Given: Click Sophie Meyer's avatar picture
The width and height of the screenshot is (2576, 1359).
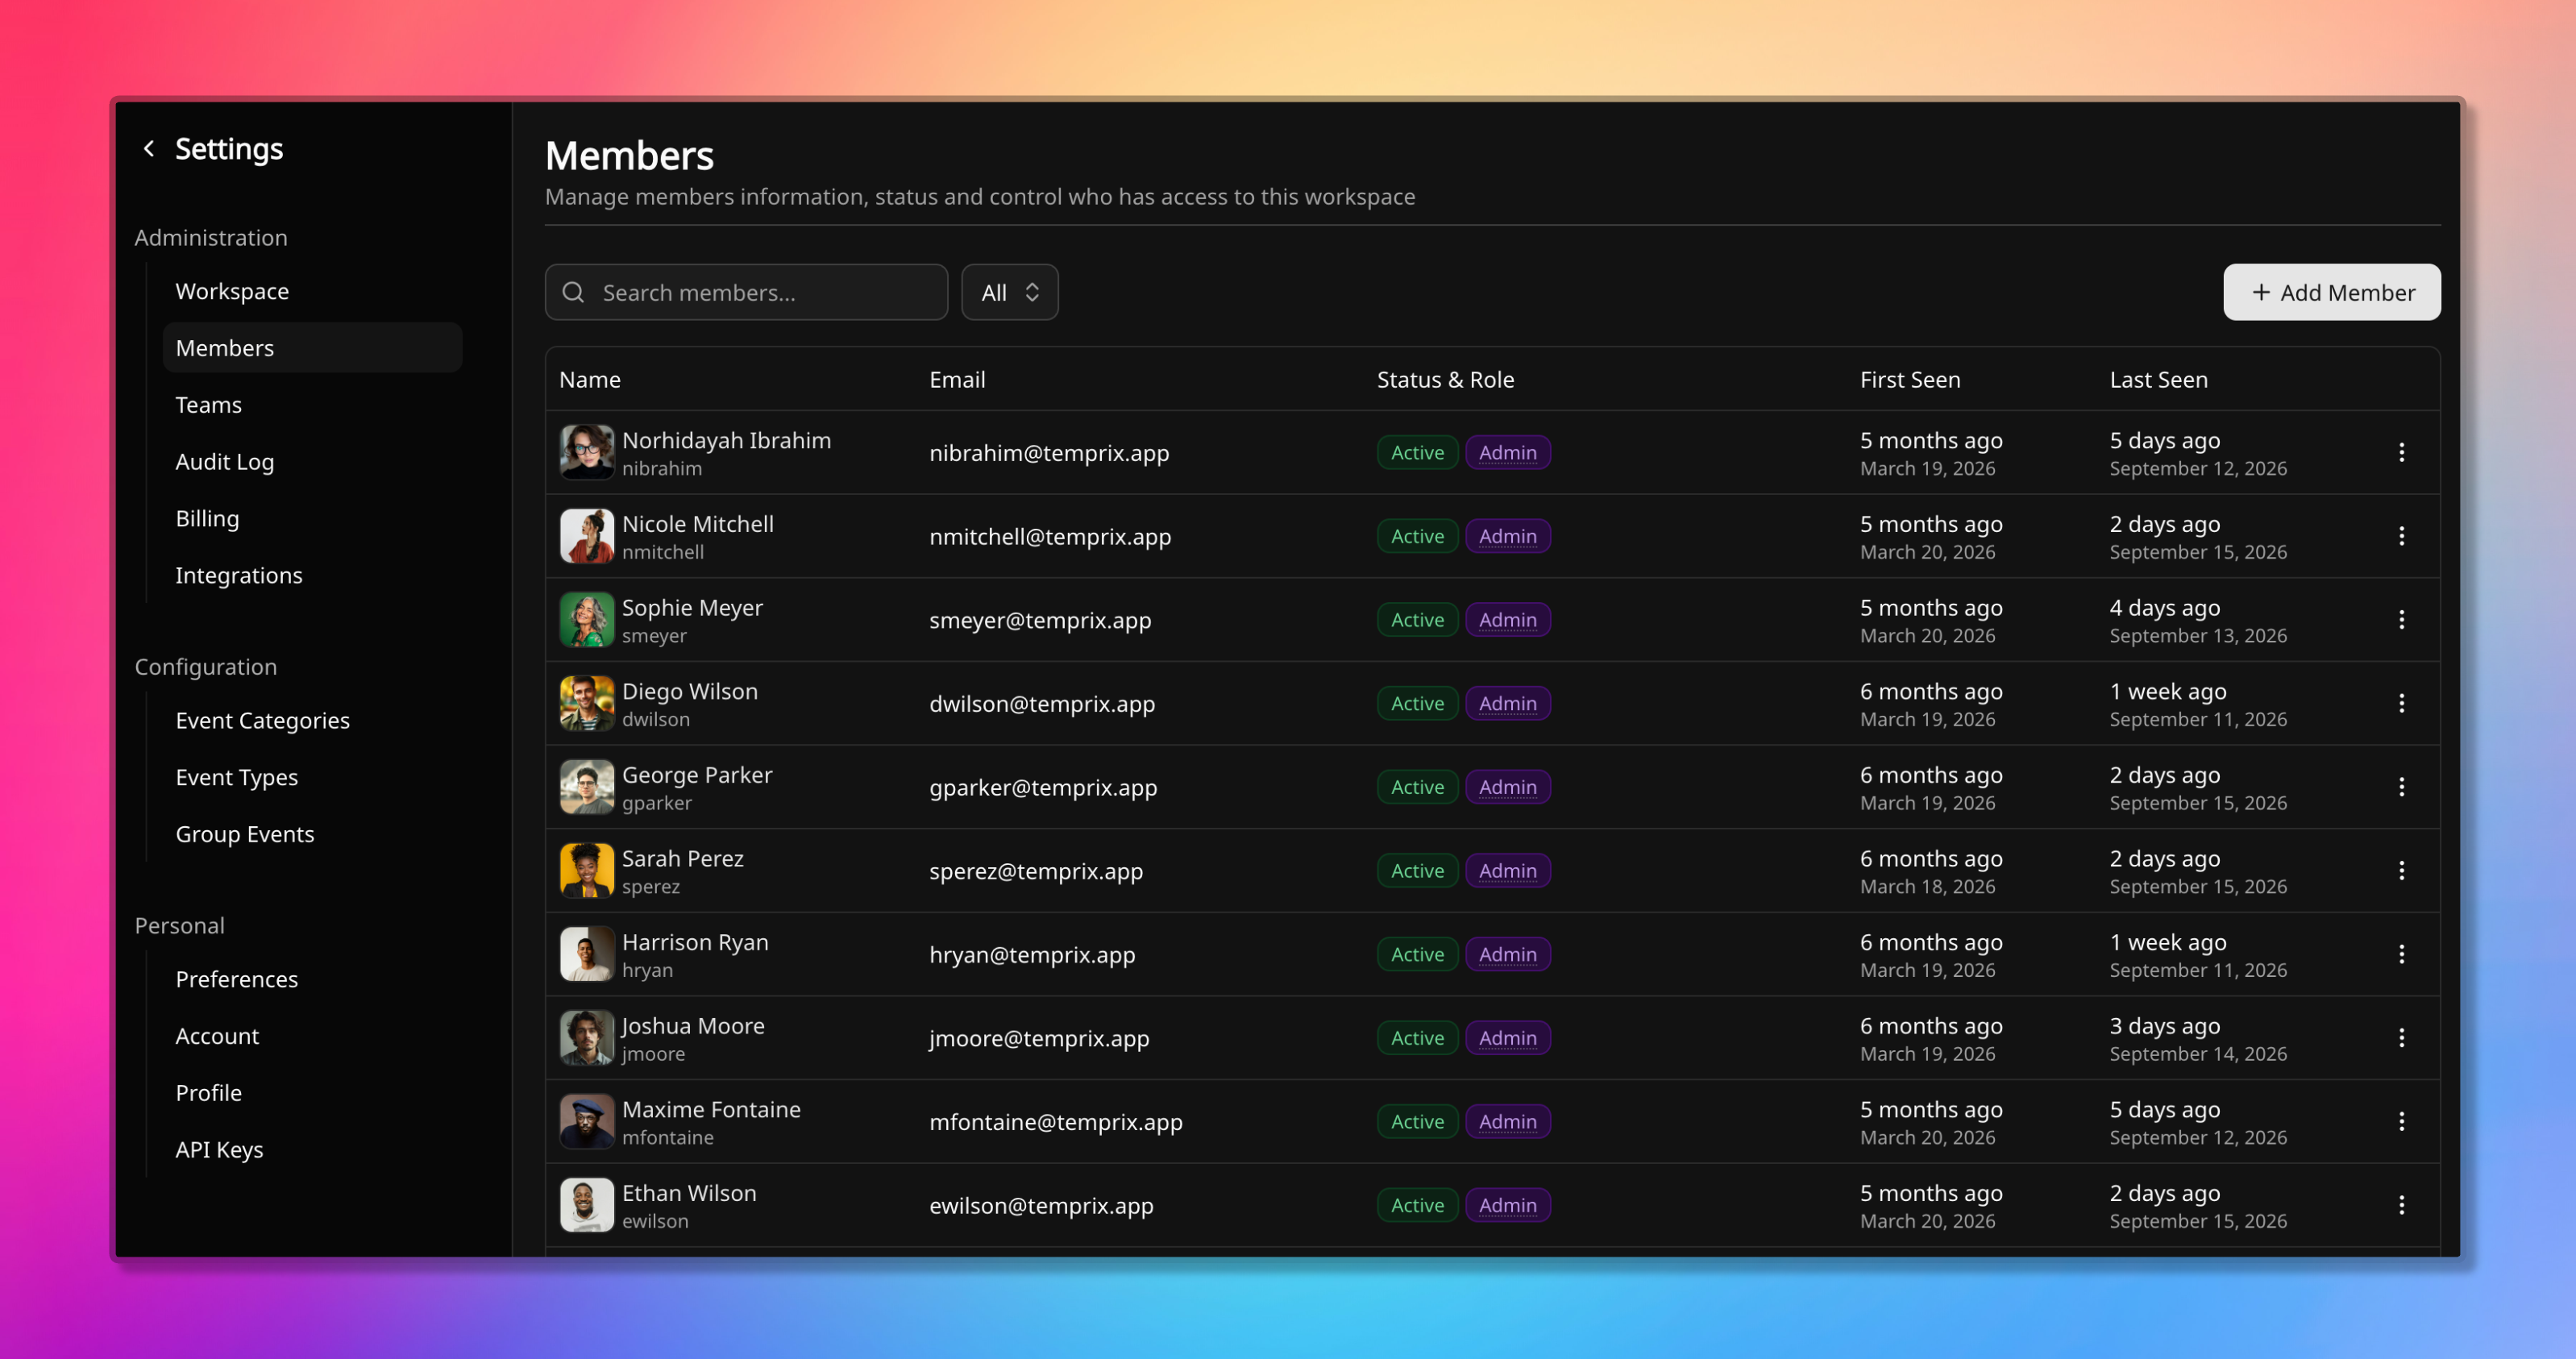Looking at the screenshot, I should coord(587,620).
